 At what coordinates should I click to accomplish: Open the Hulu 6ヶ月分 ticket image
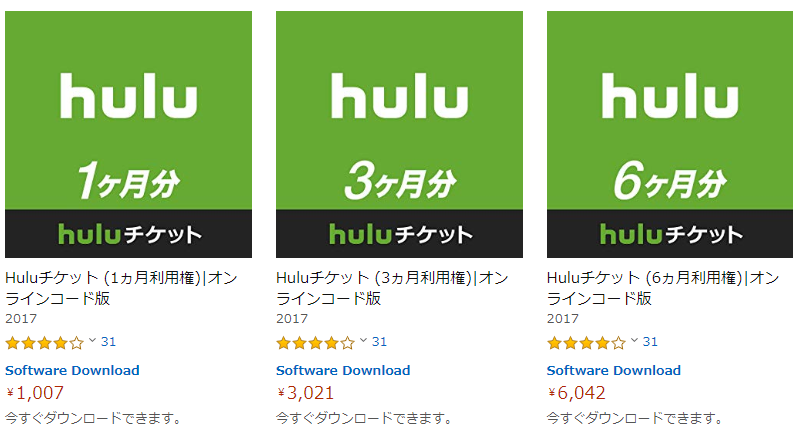[x=670, y=134]
